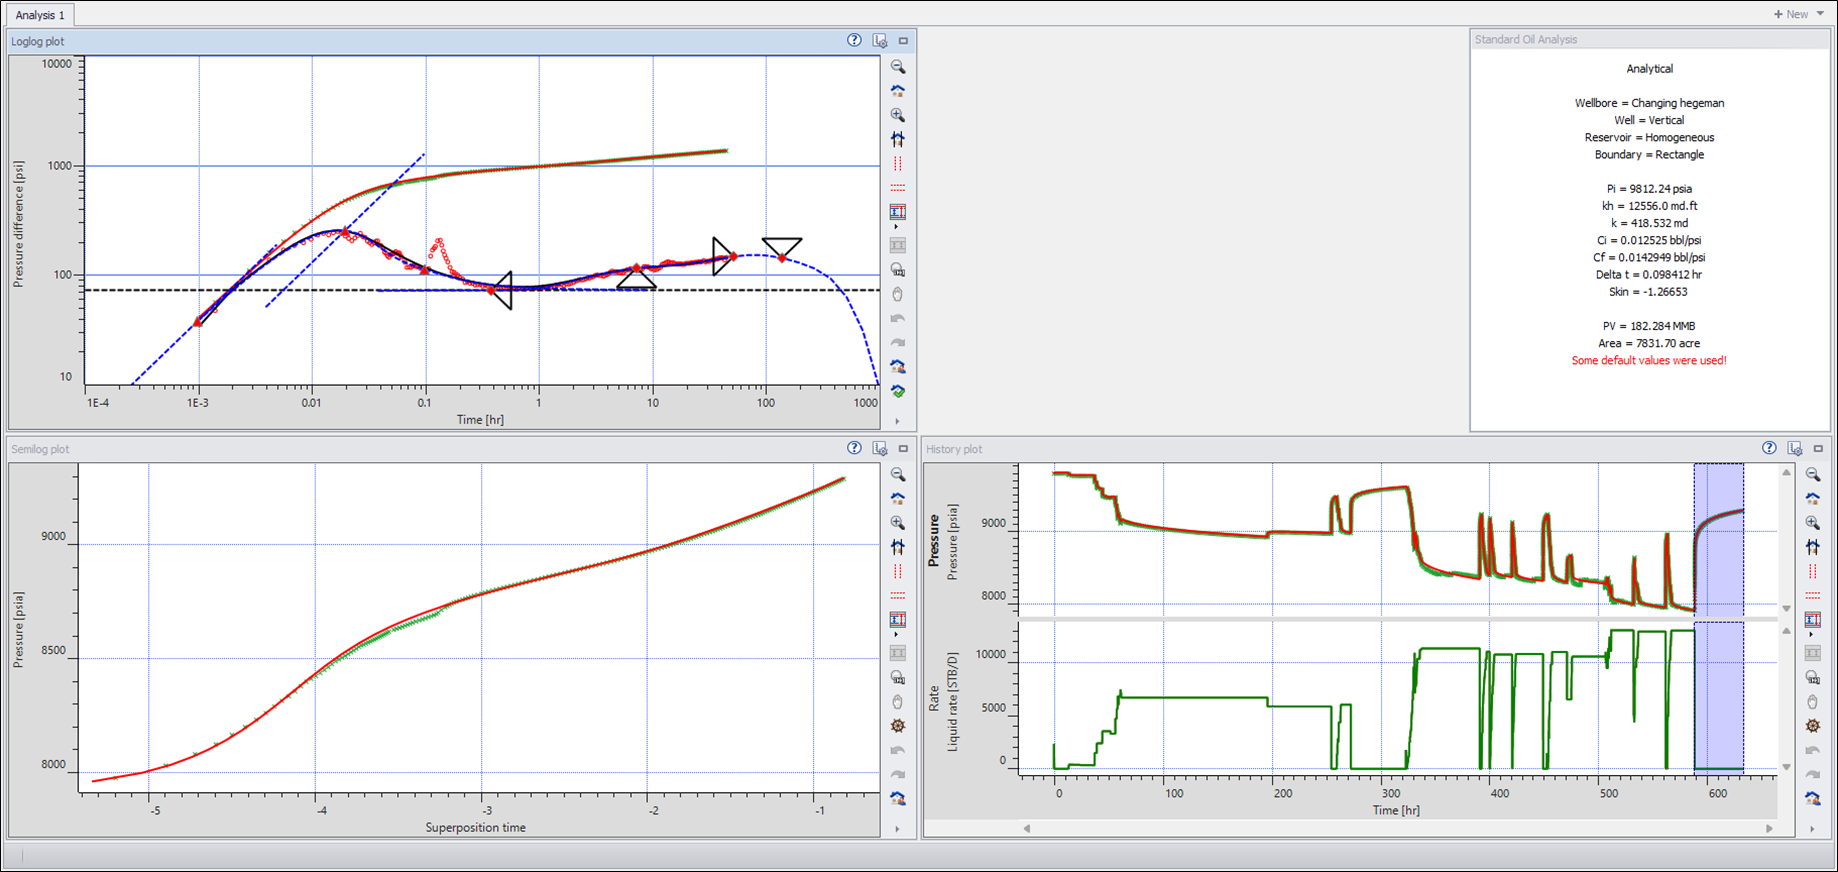Select the Analysis 1 tab
This screenshot has width=1838, height=872.
click(40, 15)
